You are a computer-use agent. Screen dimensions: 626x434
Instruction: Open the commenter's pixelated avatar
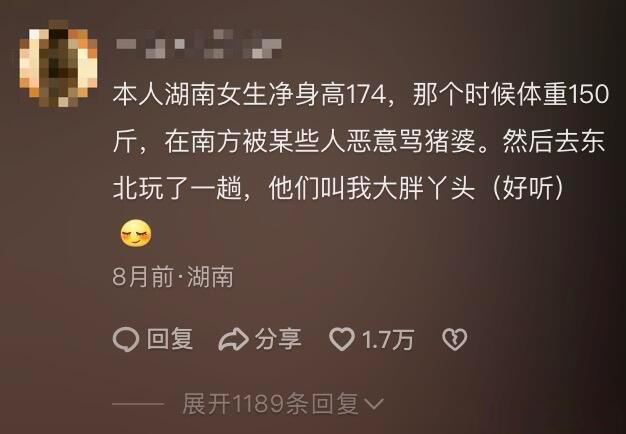click(59, 64)
